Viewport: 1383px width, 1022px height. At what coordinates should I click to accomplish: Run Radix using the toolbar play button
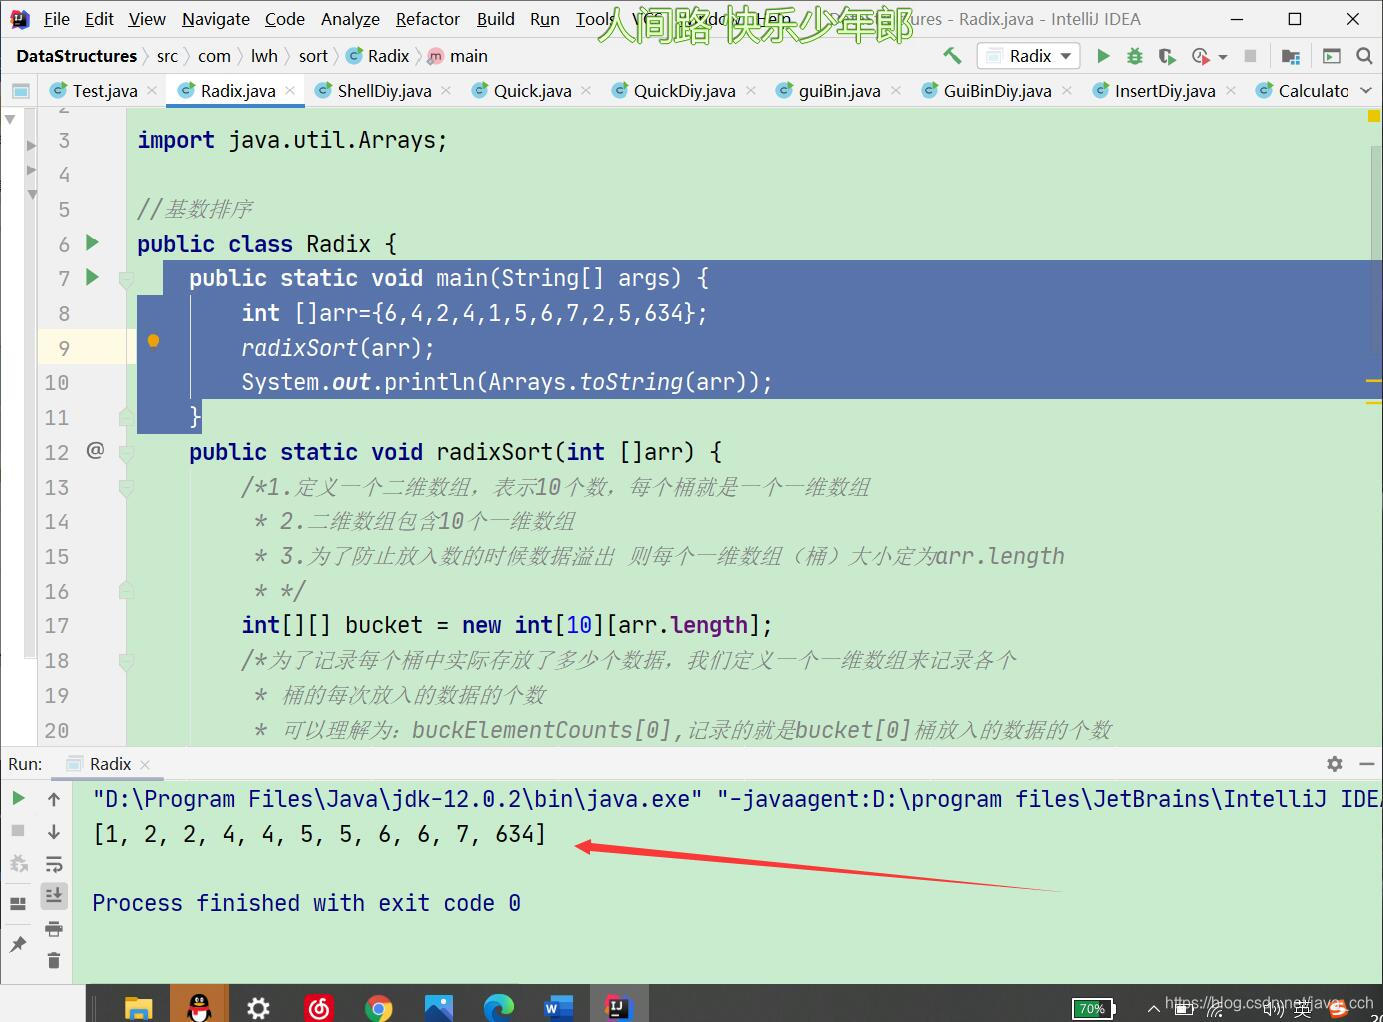point(1103,56)
